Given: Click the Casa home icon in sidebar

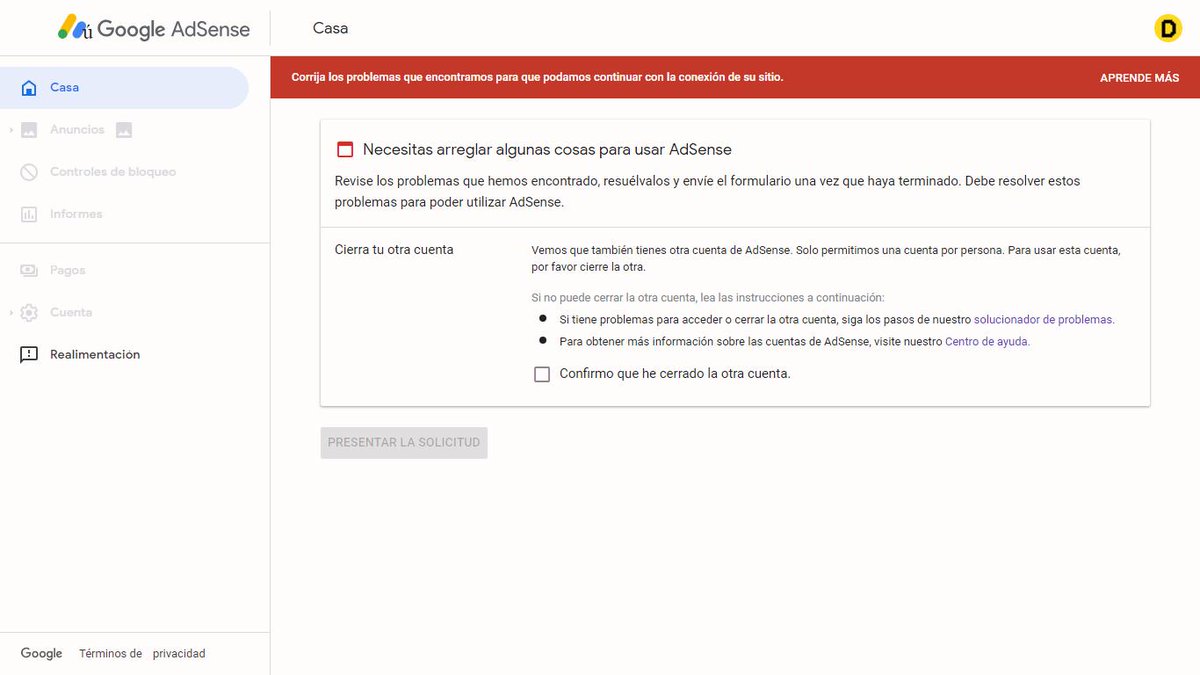Looking at the screenshot, I should (x=29, y=87).
